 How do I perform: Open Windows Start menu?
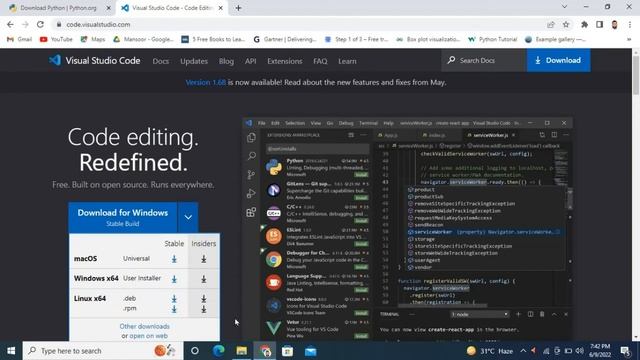(11, 351)
